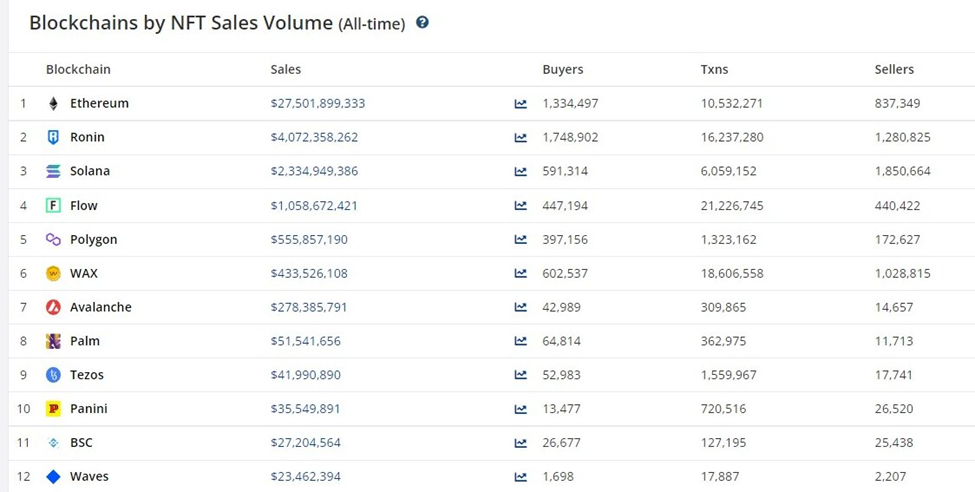Sort table by Buyers column header
Screen dimensions: 975x492
click(563, 69)
